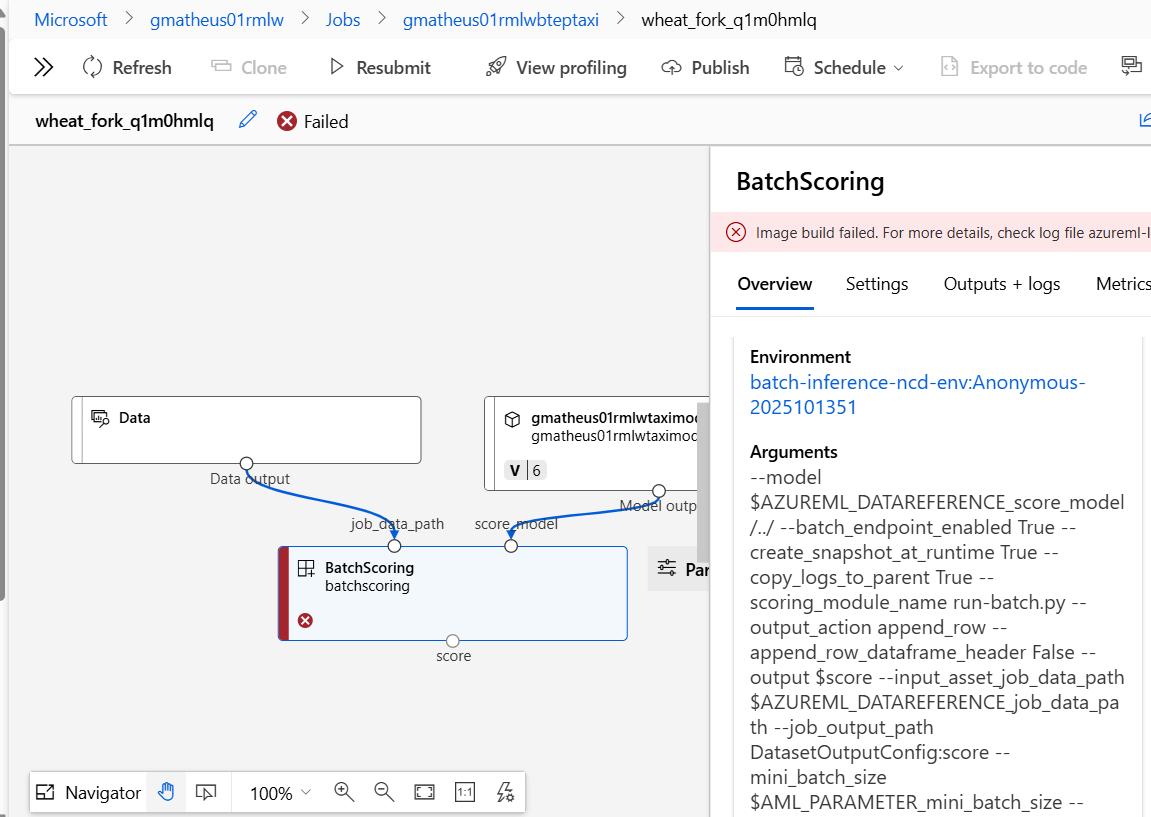This screenshot has width=1151, height=817.
Task: Click Export to code
Action: 1014,68
